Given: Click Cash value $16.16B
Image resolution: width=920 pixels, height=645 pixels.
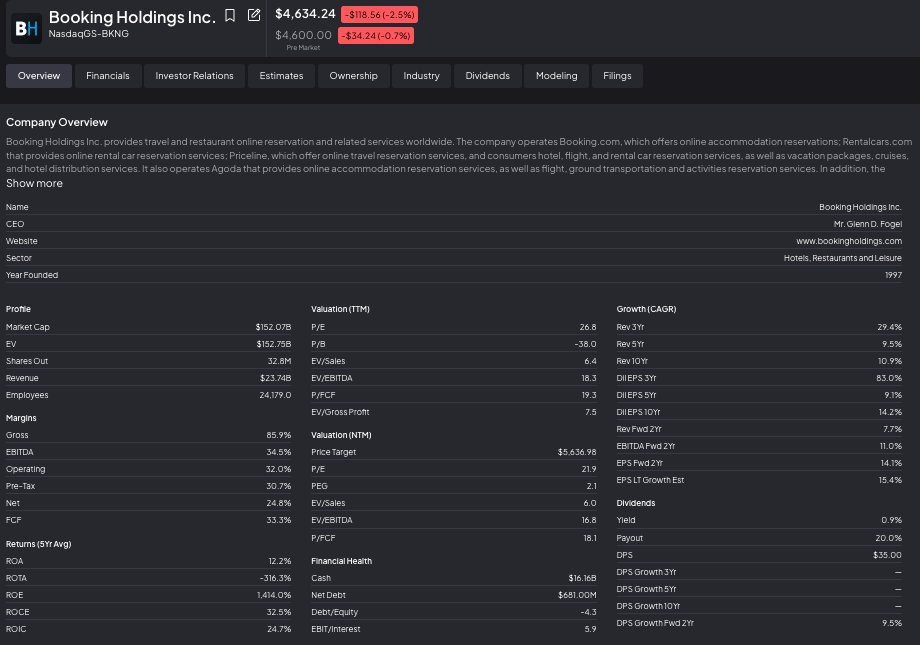Looking at the screenshot, I should tap(582, 578).
